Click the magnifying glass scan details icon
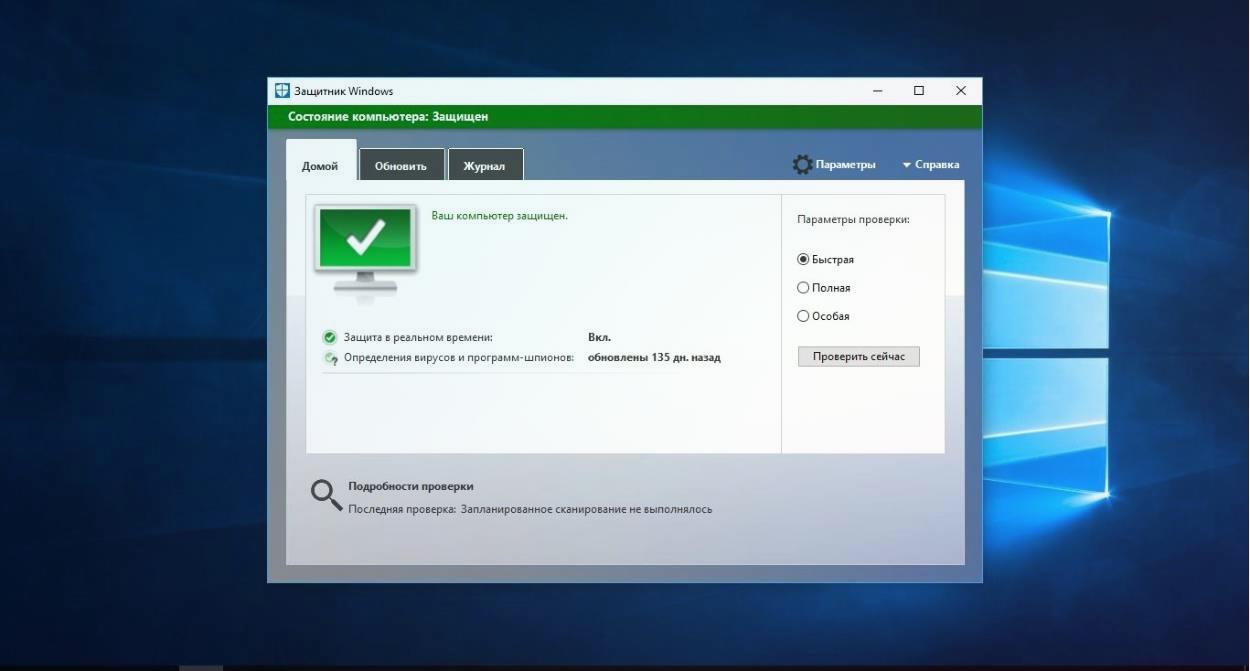This screenshot has width=1250, height=671. [x=326, y=495]
